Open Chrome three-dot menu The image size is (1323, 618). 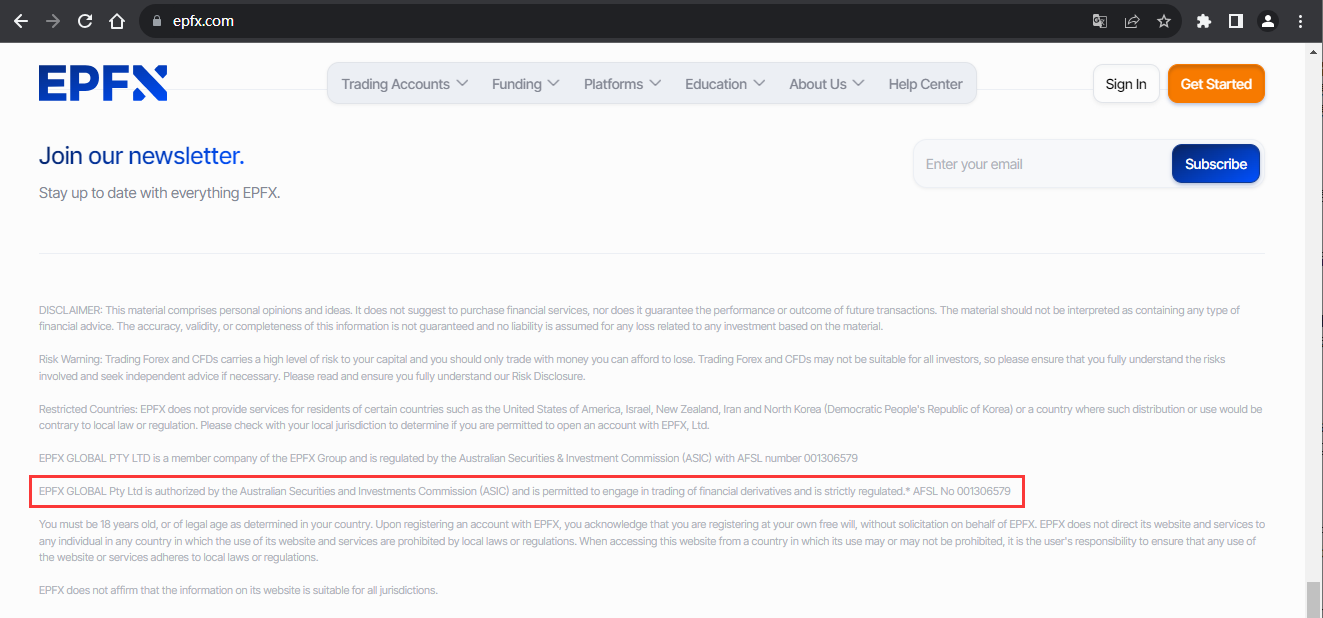[x=1300, y=20]
